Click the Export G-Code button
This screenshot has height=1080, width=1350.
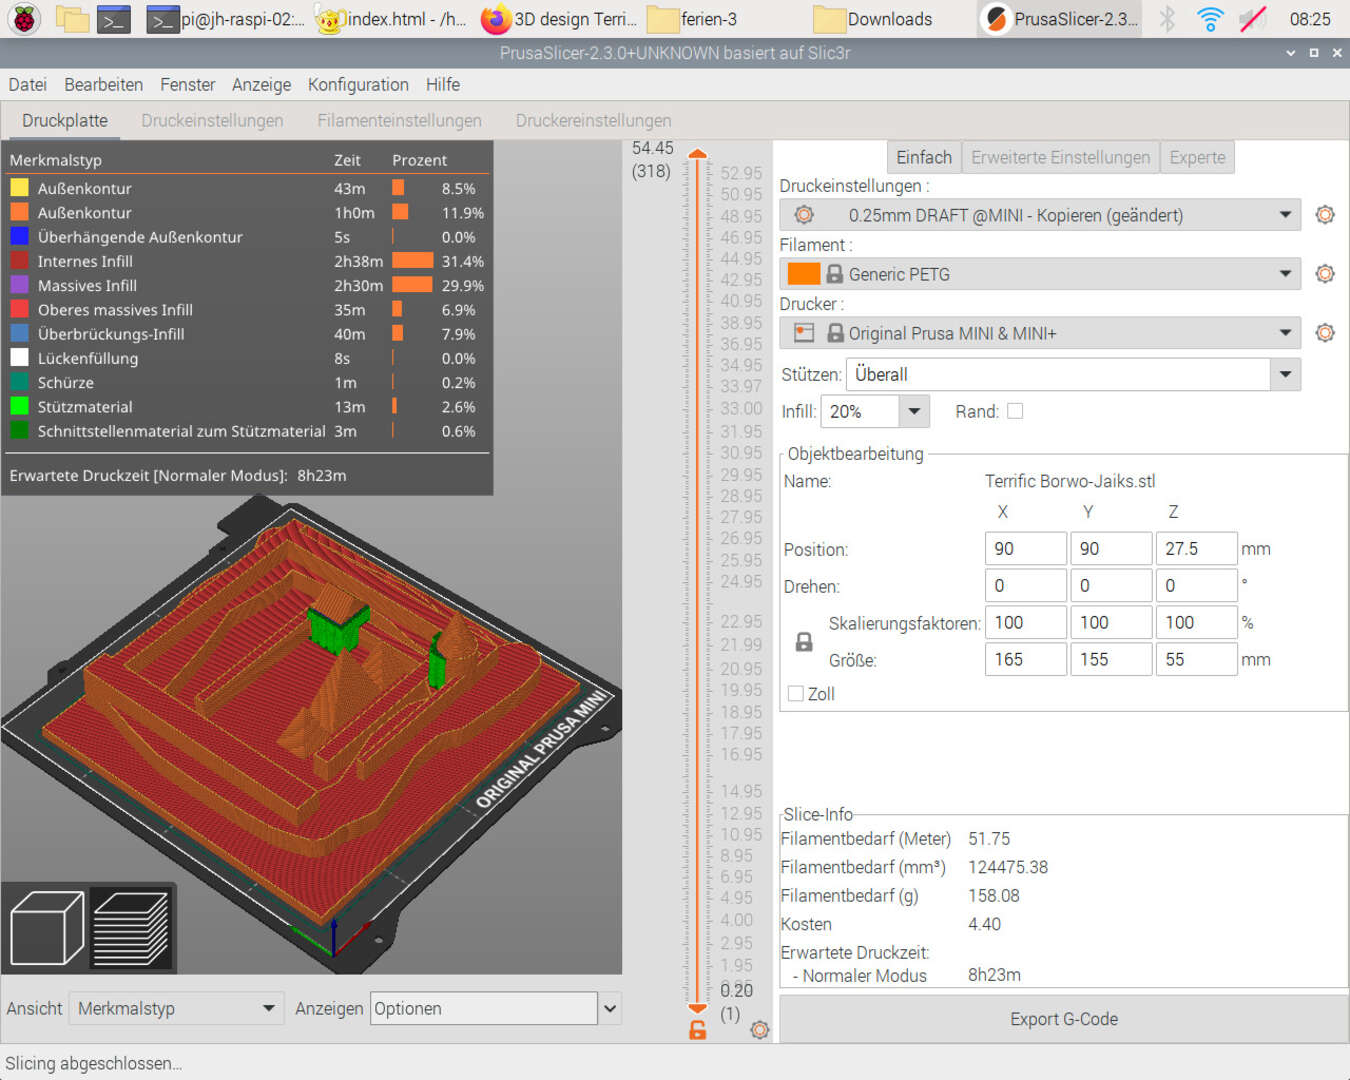(x=1063, y=1019)
